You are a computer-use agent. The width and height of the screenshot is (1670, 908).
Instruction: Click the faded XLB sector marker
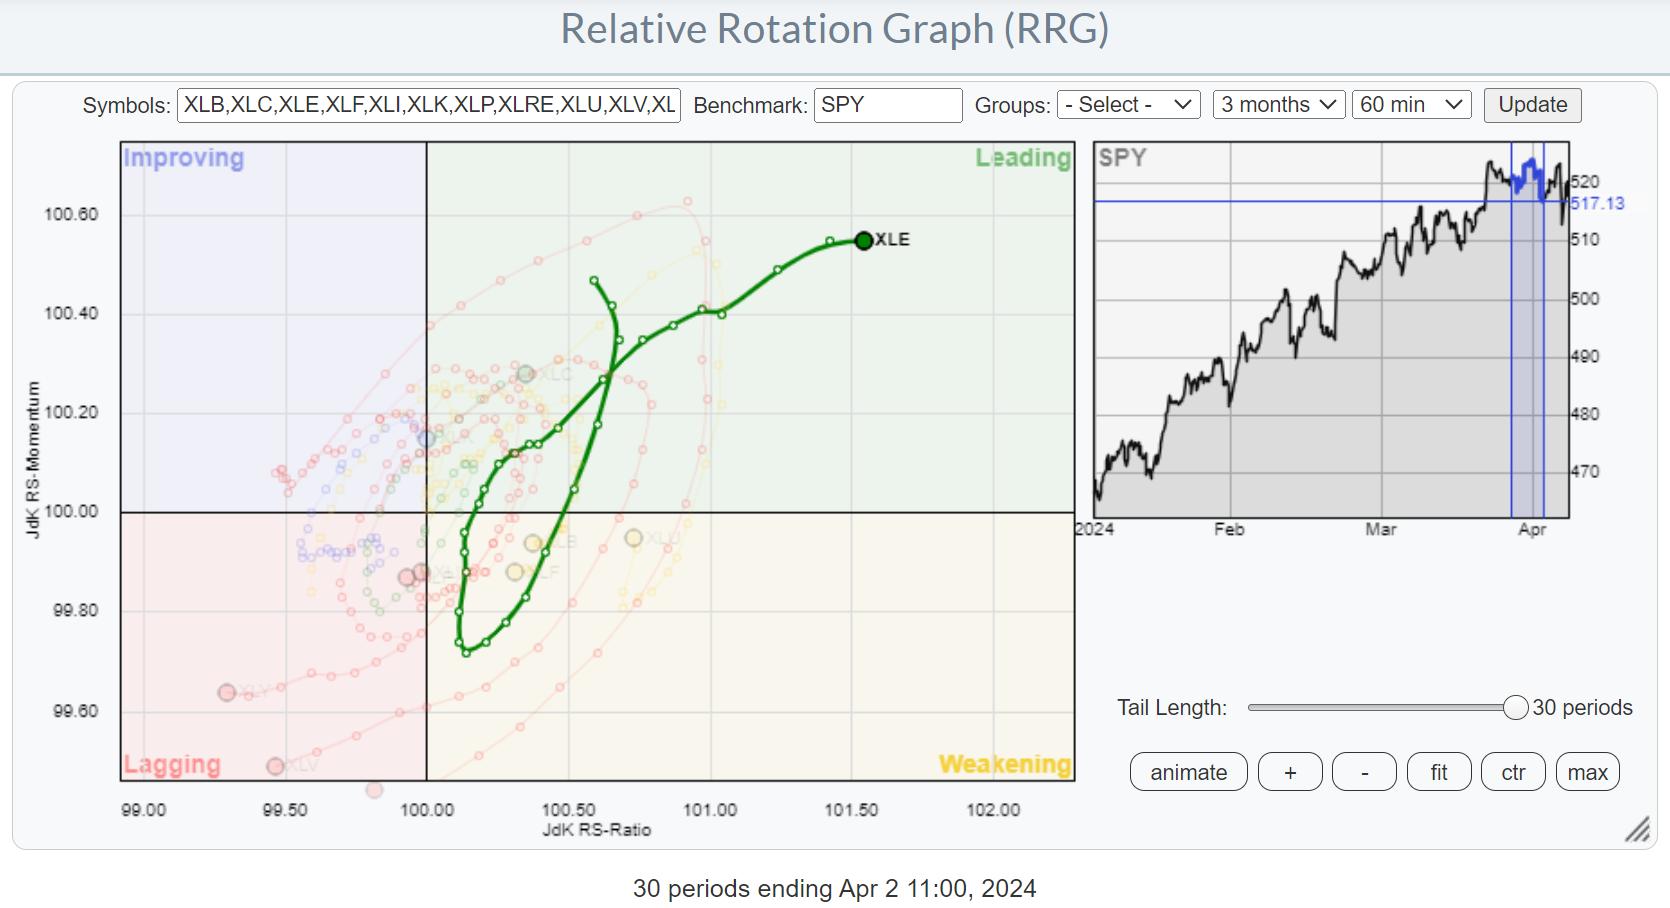coord(534,543)
